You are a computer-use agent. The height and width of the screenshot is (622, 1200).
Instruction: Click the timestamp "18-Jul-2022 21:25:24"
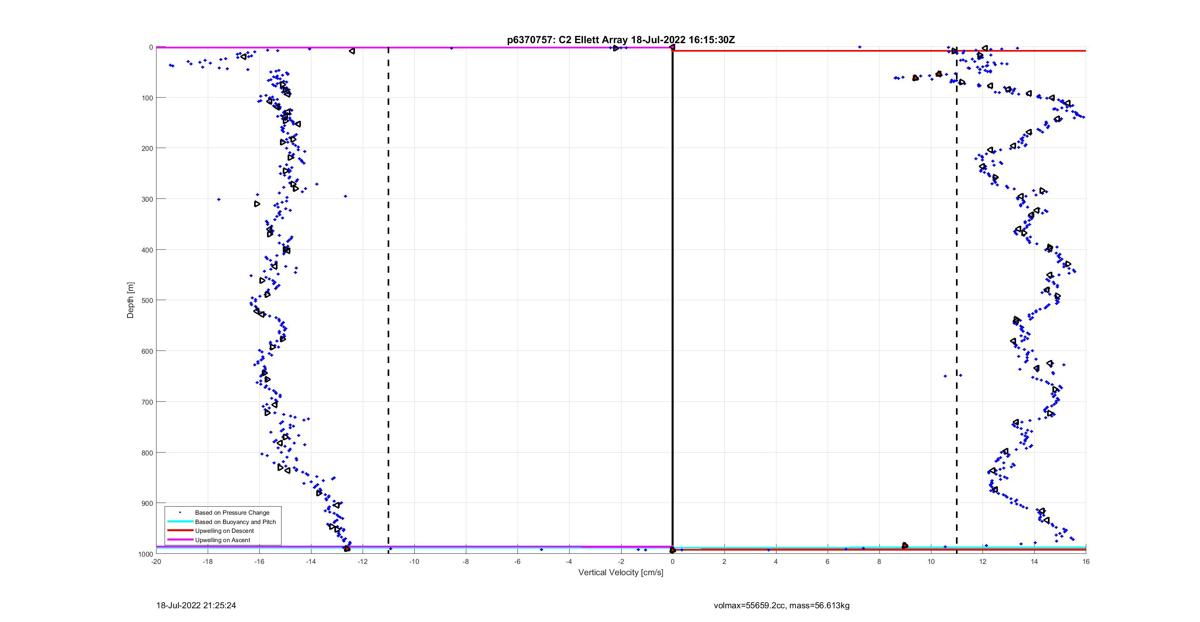[x=196, y=605]
